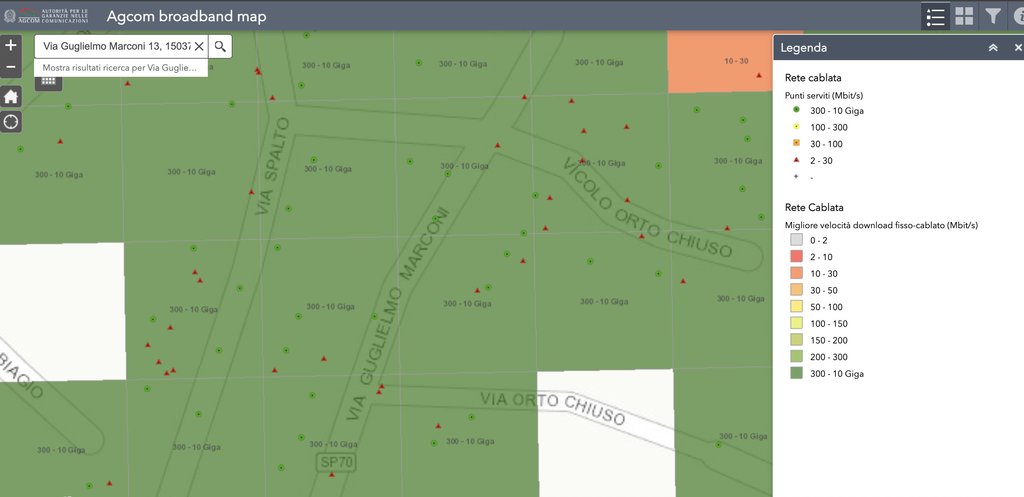Click the 300 - 10 Giga legend swatch
The width and height of the screenshot is (1024, 497).
coord(796,373)
